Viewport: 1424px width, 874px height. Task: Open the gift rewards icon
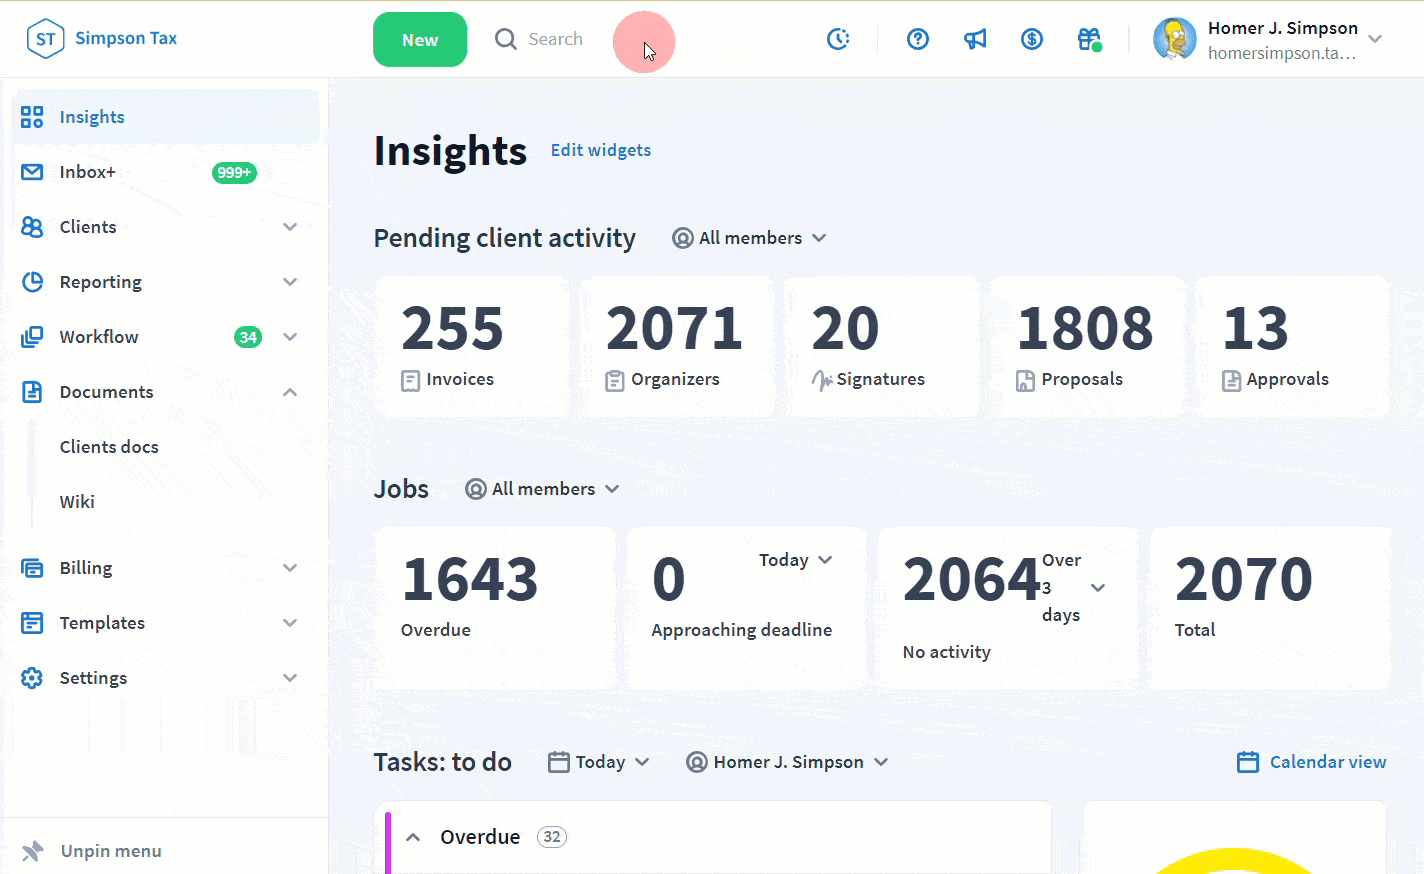1089,39
